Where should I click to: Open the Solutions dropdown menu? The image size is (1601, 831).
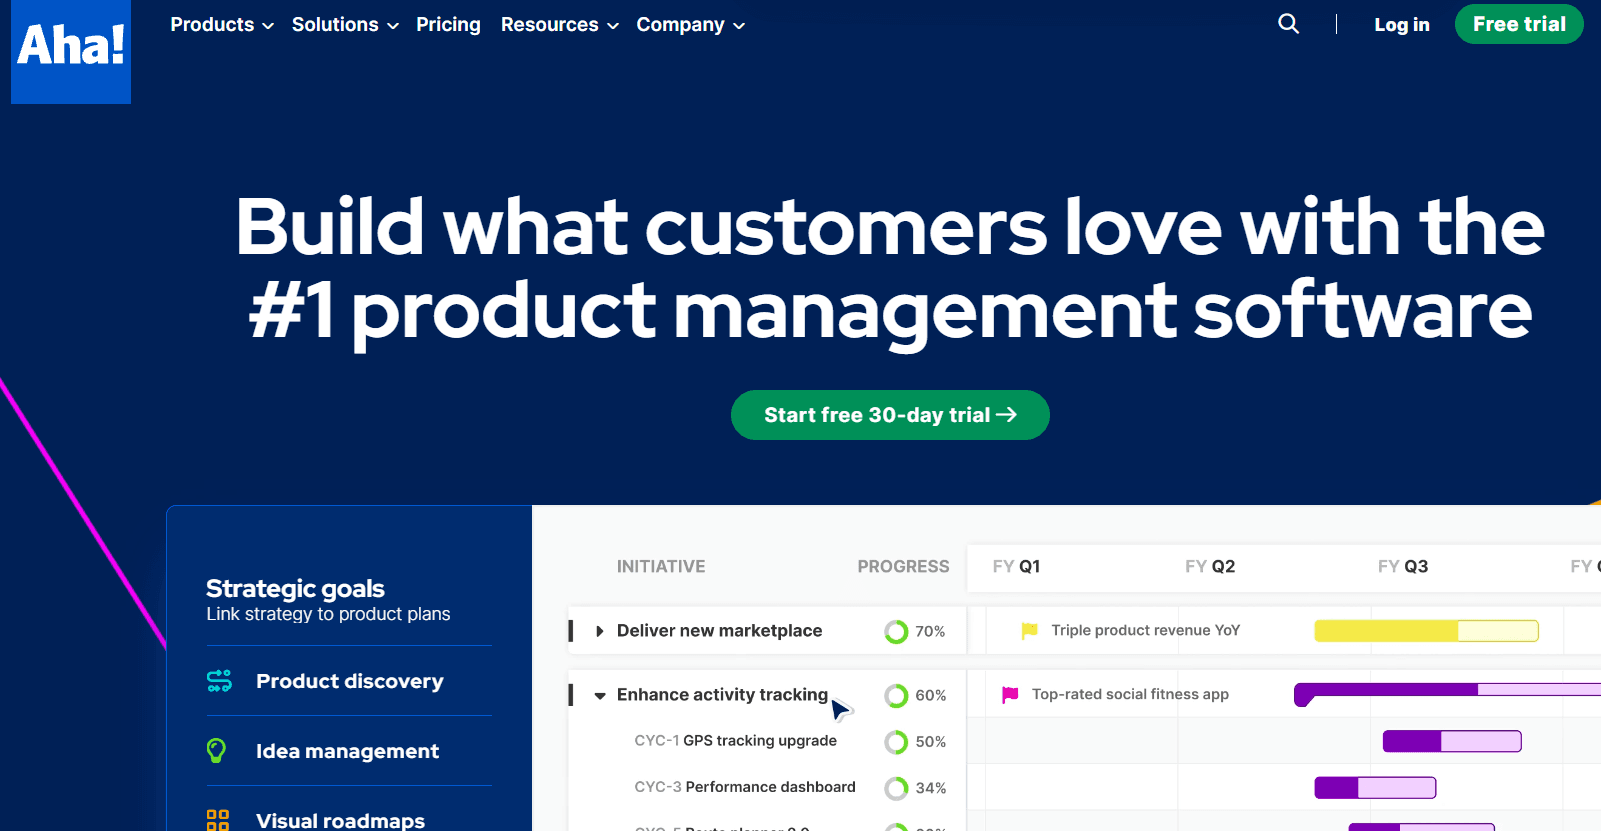tap(345, 25)
